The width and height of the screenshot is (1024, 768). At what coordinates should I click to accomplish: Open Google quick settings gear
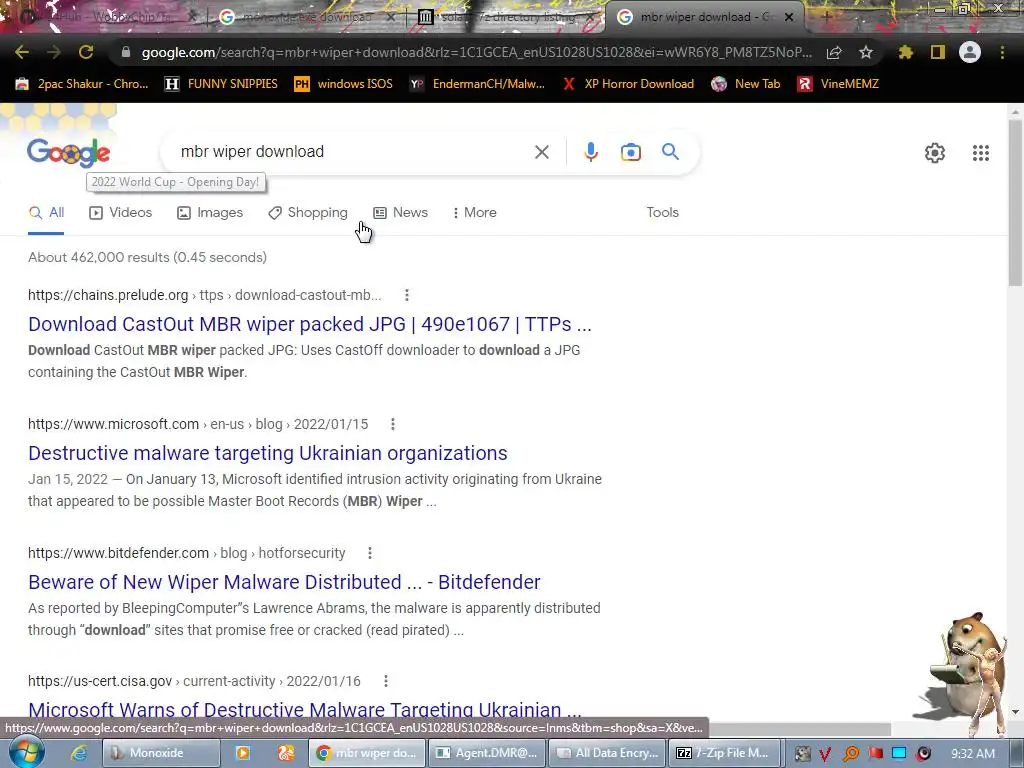tap(935, 153)
